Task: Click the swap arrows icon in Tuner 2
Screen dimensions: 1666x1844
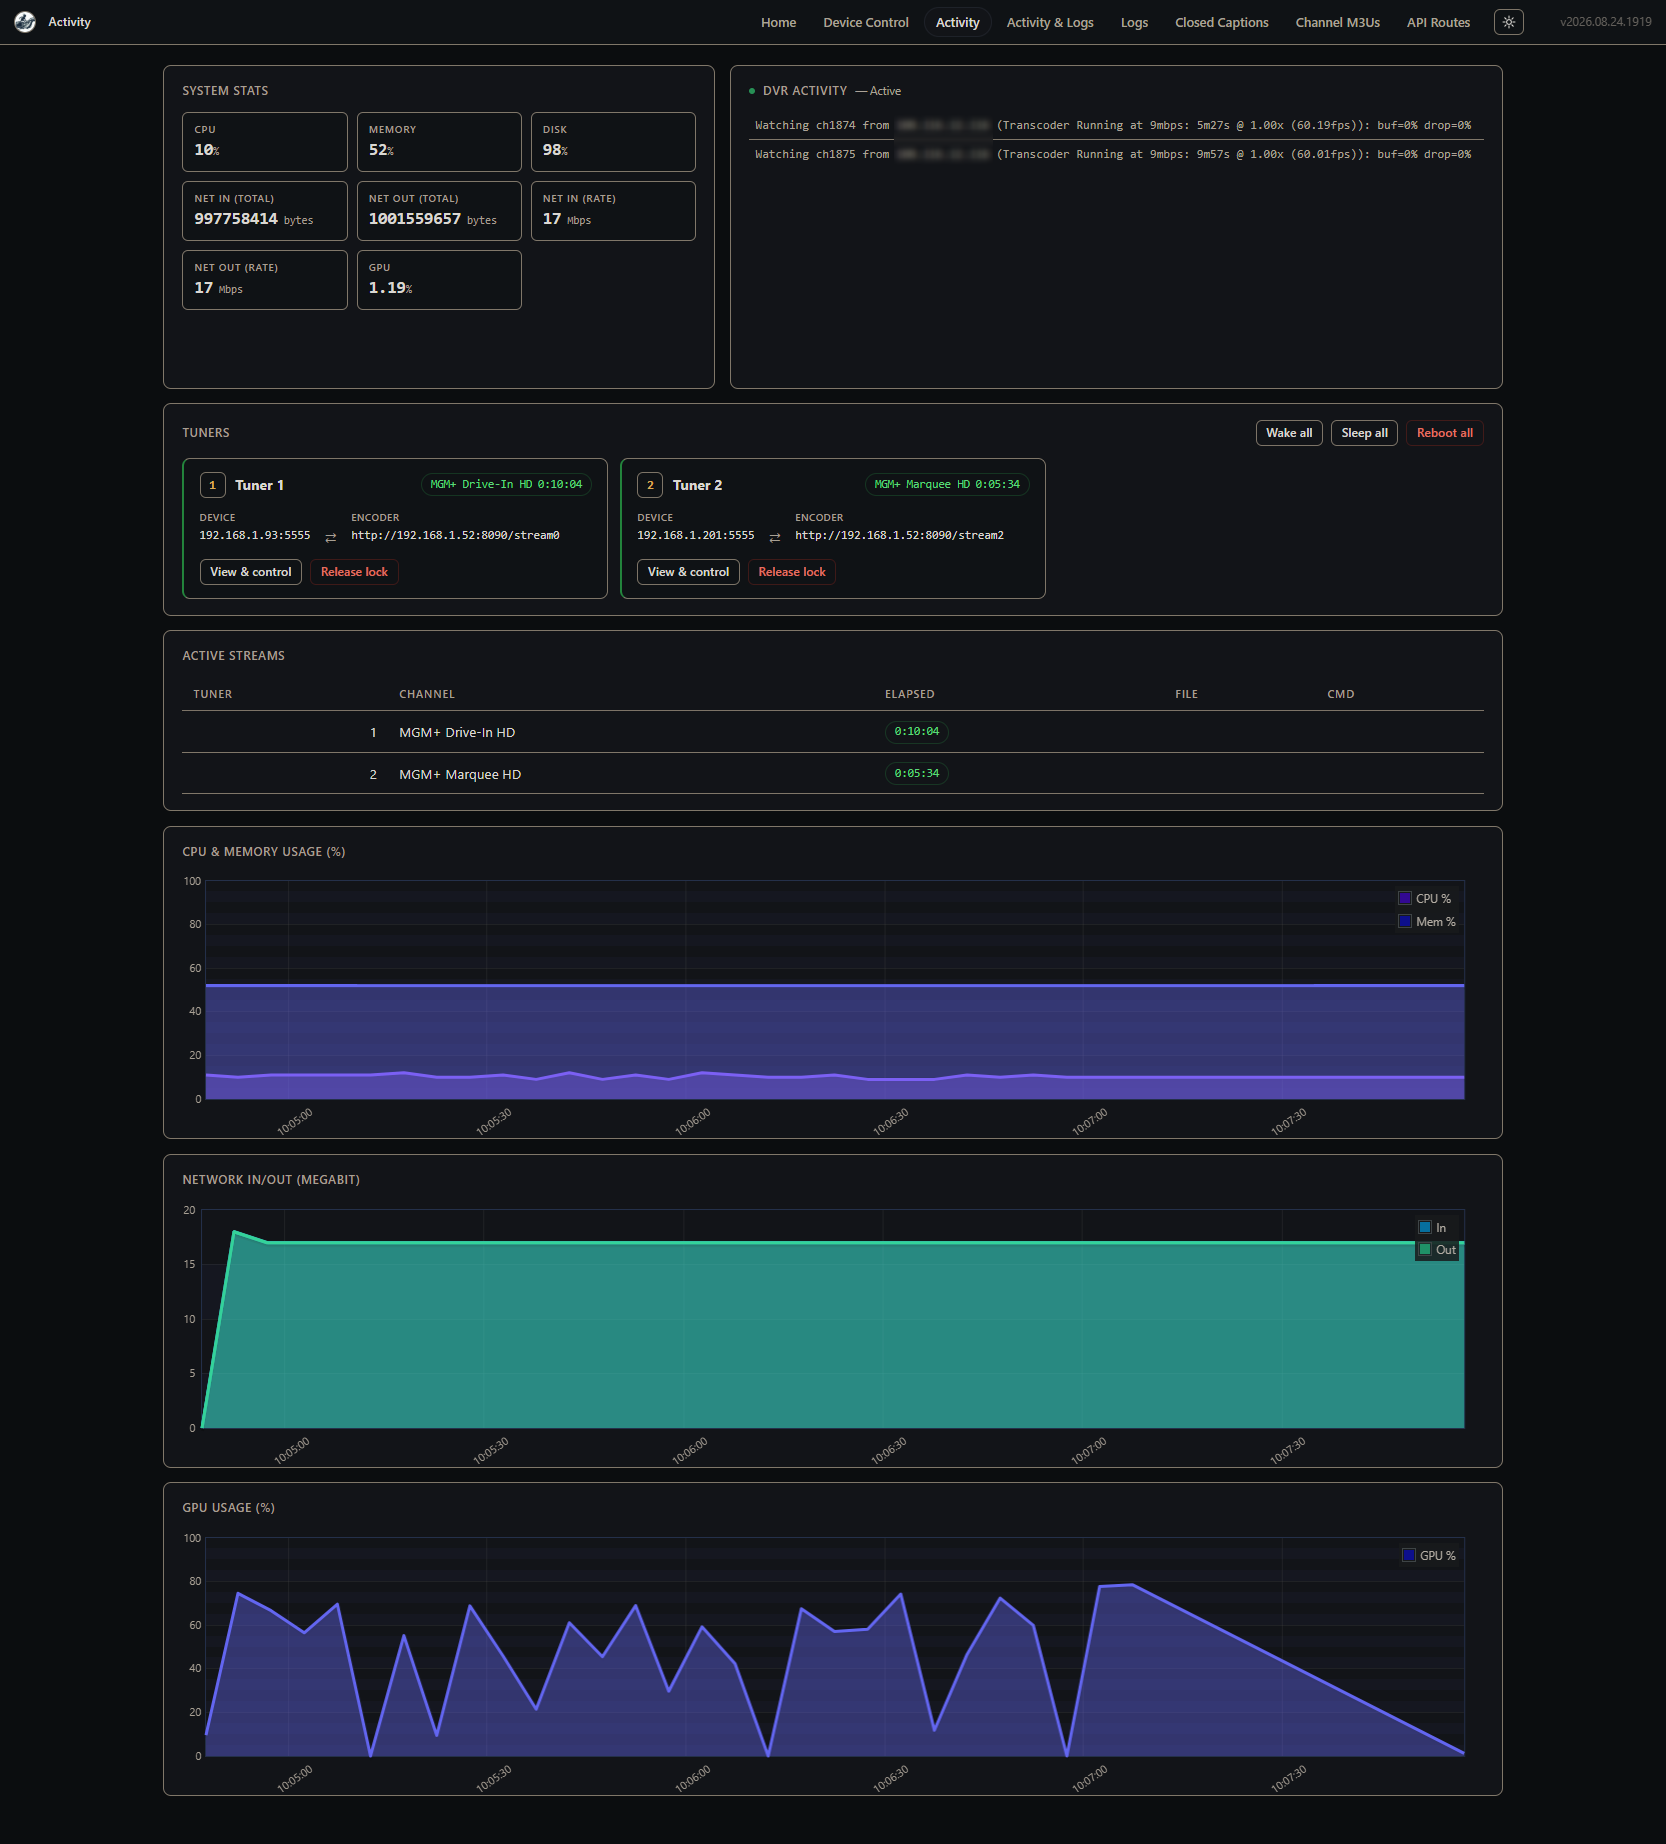Action: pos(775,537)
